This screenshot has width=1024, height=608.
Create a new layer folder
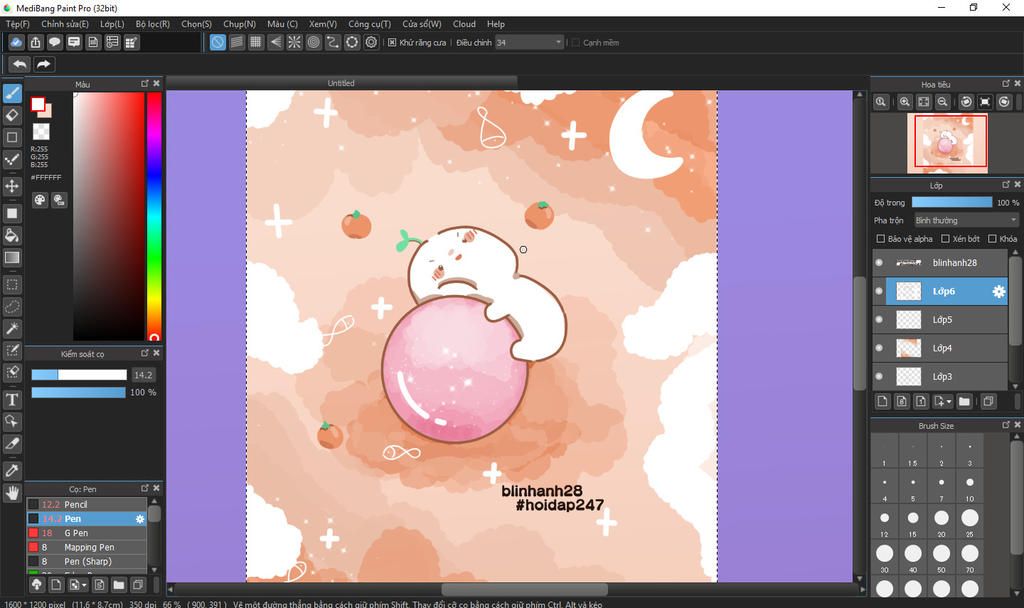pyautogui.click(x=964, y=401)
